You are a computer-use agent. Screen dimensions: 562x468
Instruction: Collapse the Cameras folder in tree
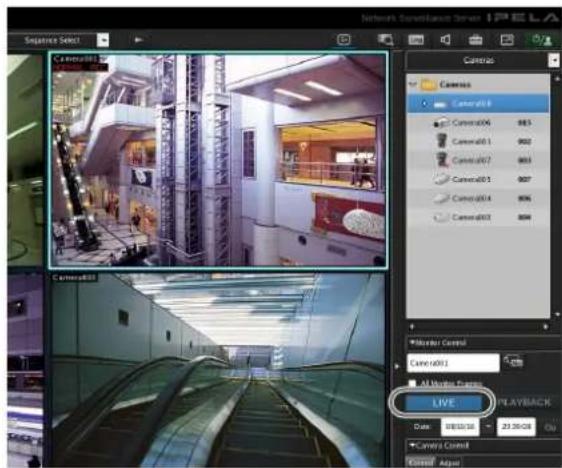click(x=412, y=85)
